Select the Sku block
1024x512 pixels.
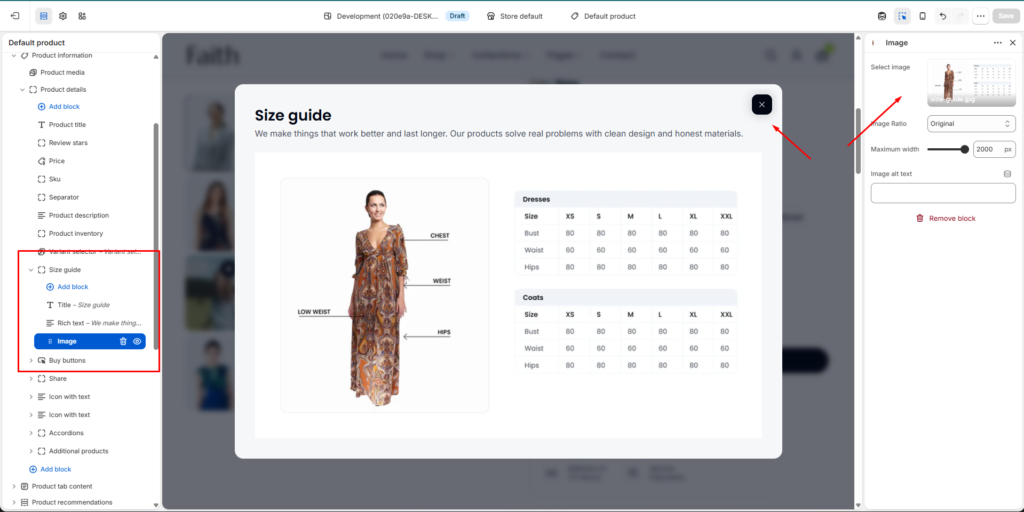pyautogui.click(x=55, y=179)
